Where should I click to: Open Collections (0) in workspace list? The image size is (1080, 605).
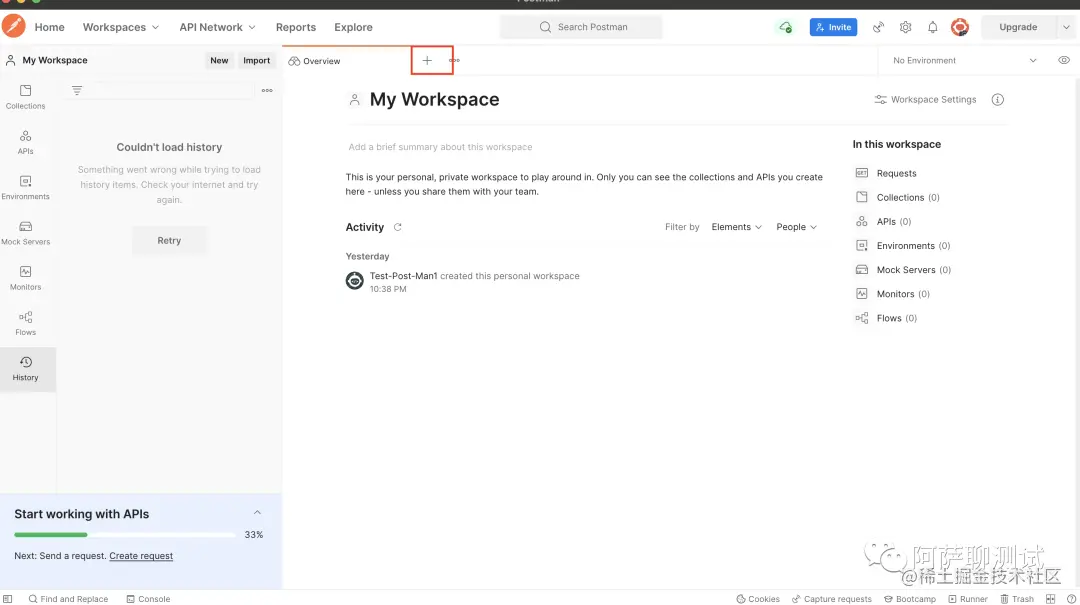pyautogui.click(x=897, y=197)
